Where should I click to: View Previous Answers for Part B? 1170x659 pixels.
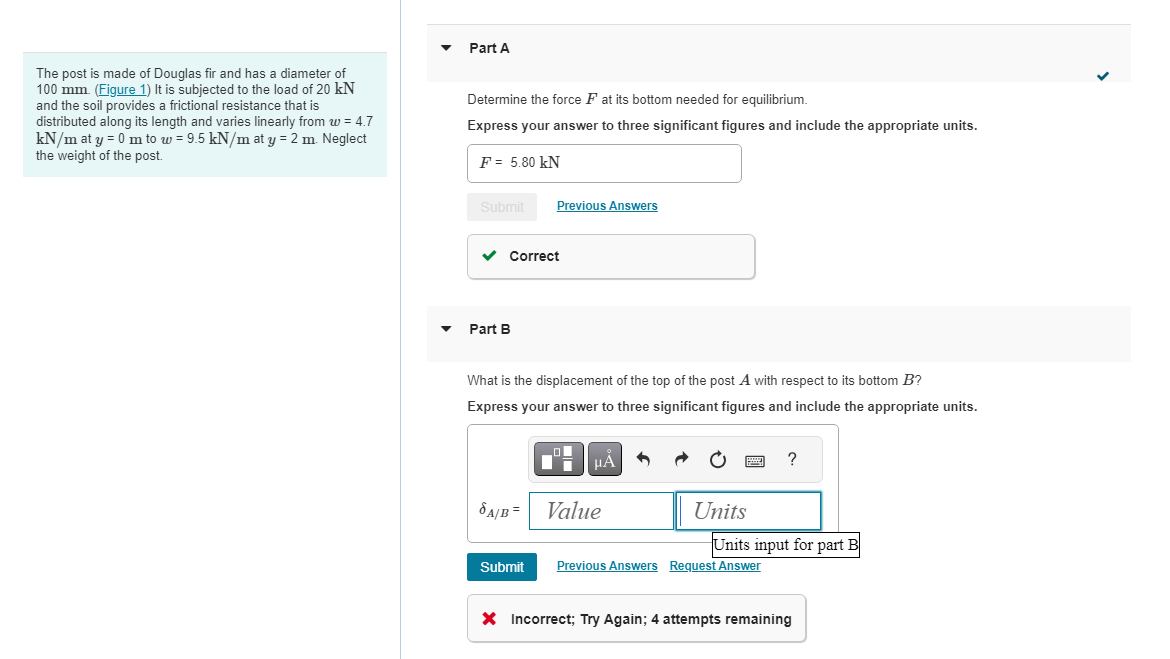606,566
